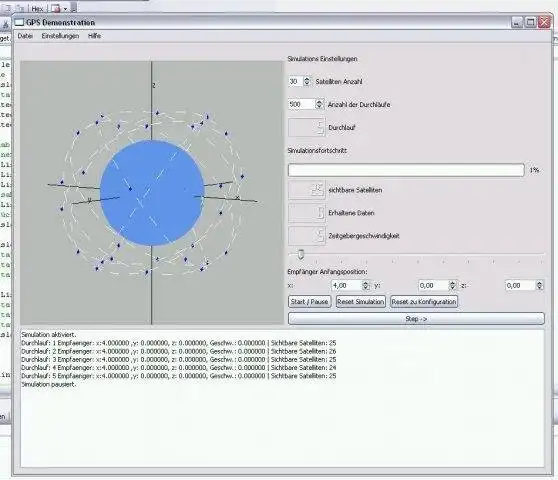Click the 1% progress label
The image size is (558, 480).
tap(534, 170)
